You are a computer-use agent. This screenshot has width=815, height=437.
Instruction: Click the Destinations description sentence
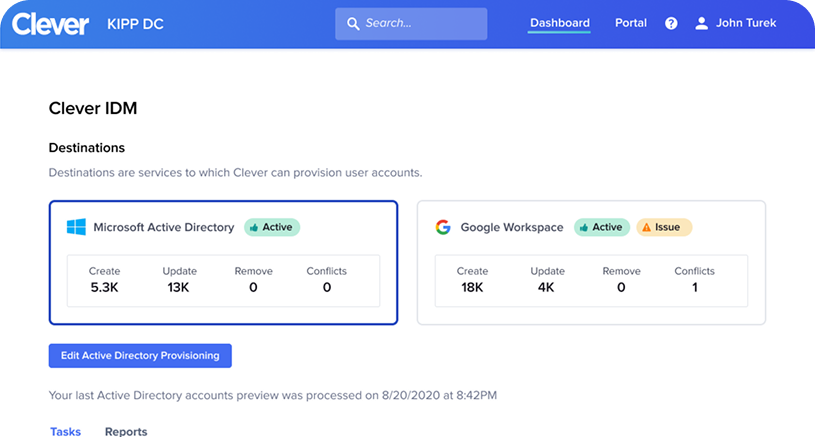(x=235, y=173)
